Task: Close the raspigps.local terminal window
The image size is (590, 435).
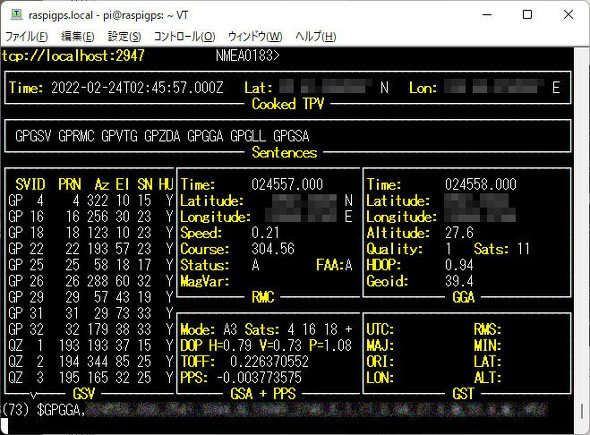Action: [568, 15]
